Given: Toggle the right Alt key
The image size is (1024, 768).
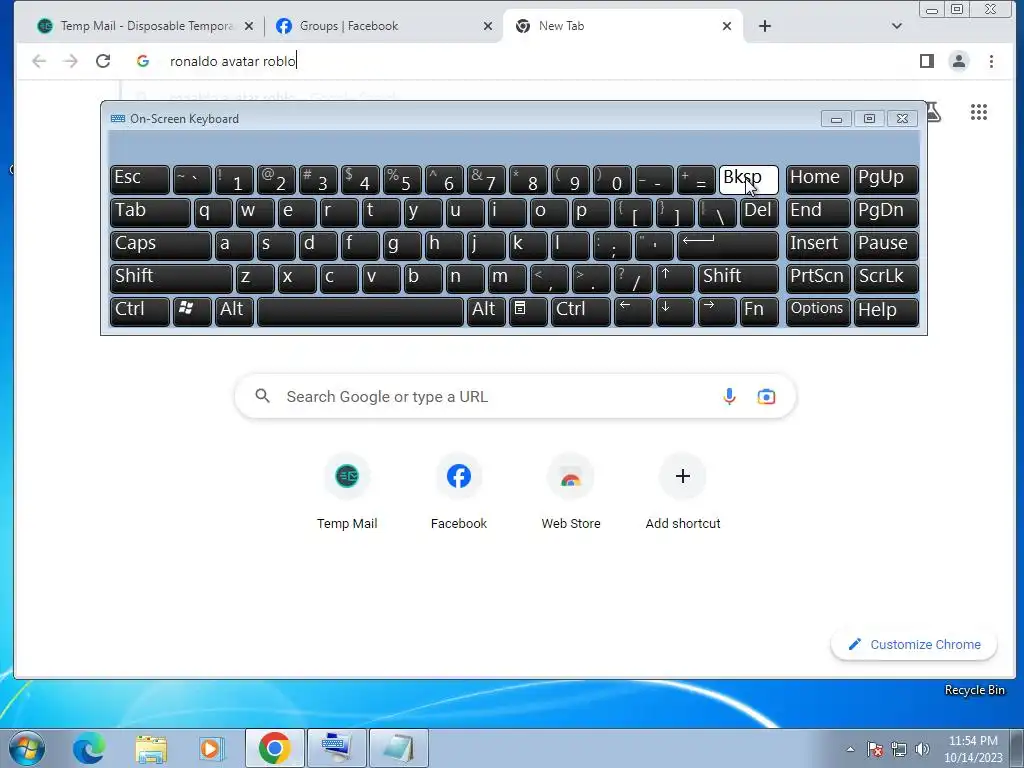Looking at the screenshot, I should point(486,312).
